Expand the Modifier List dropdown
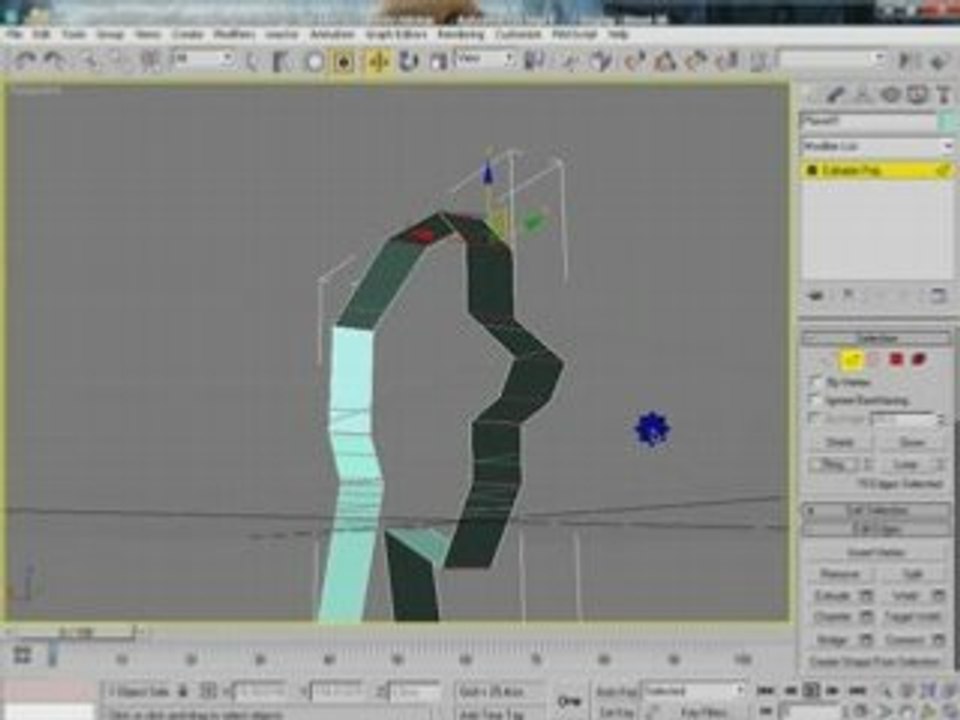Viewport: 960px width, 720px height. (x=877, y=146)
